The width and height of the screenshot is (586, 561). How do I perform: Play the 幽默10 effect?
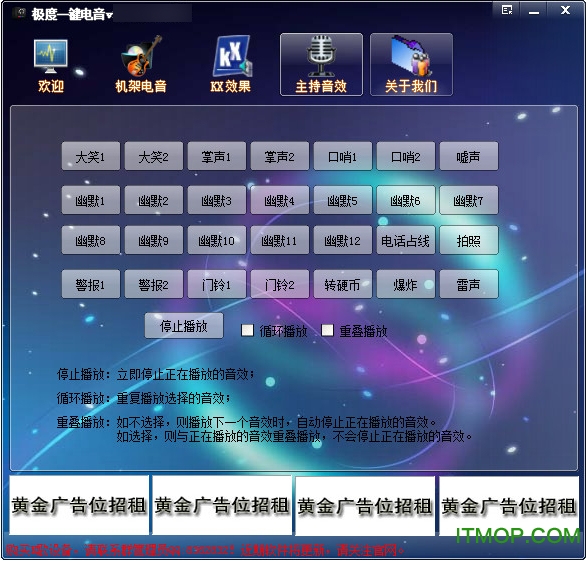tap(217, 240)
